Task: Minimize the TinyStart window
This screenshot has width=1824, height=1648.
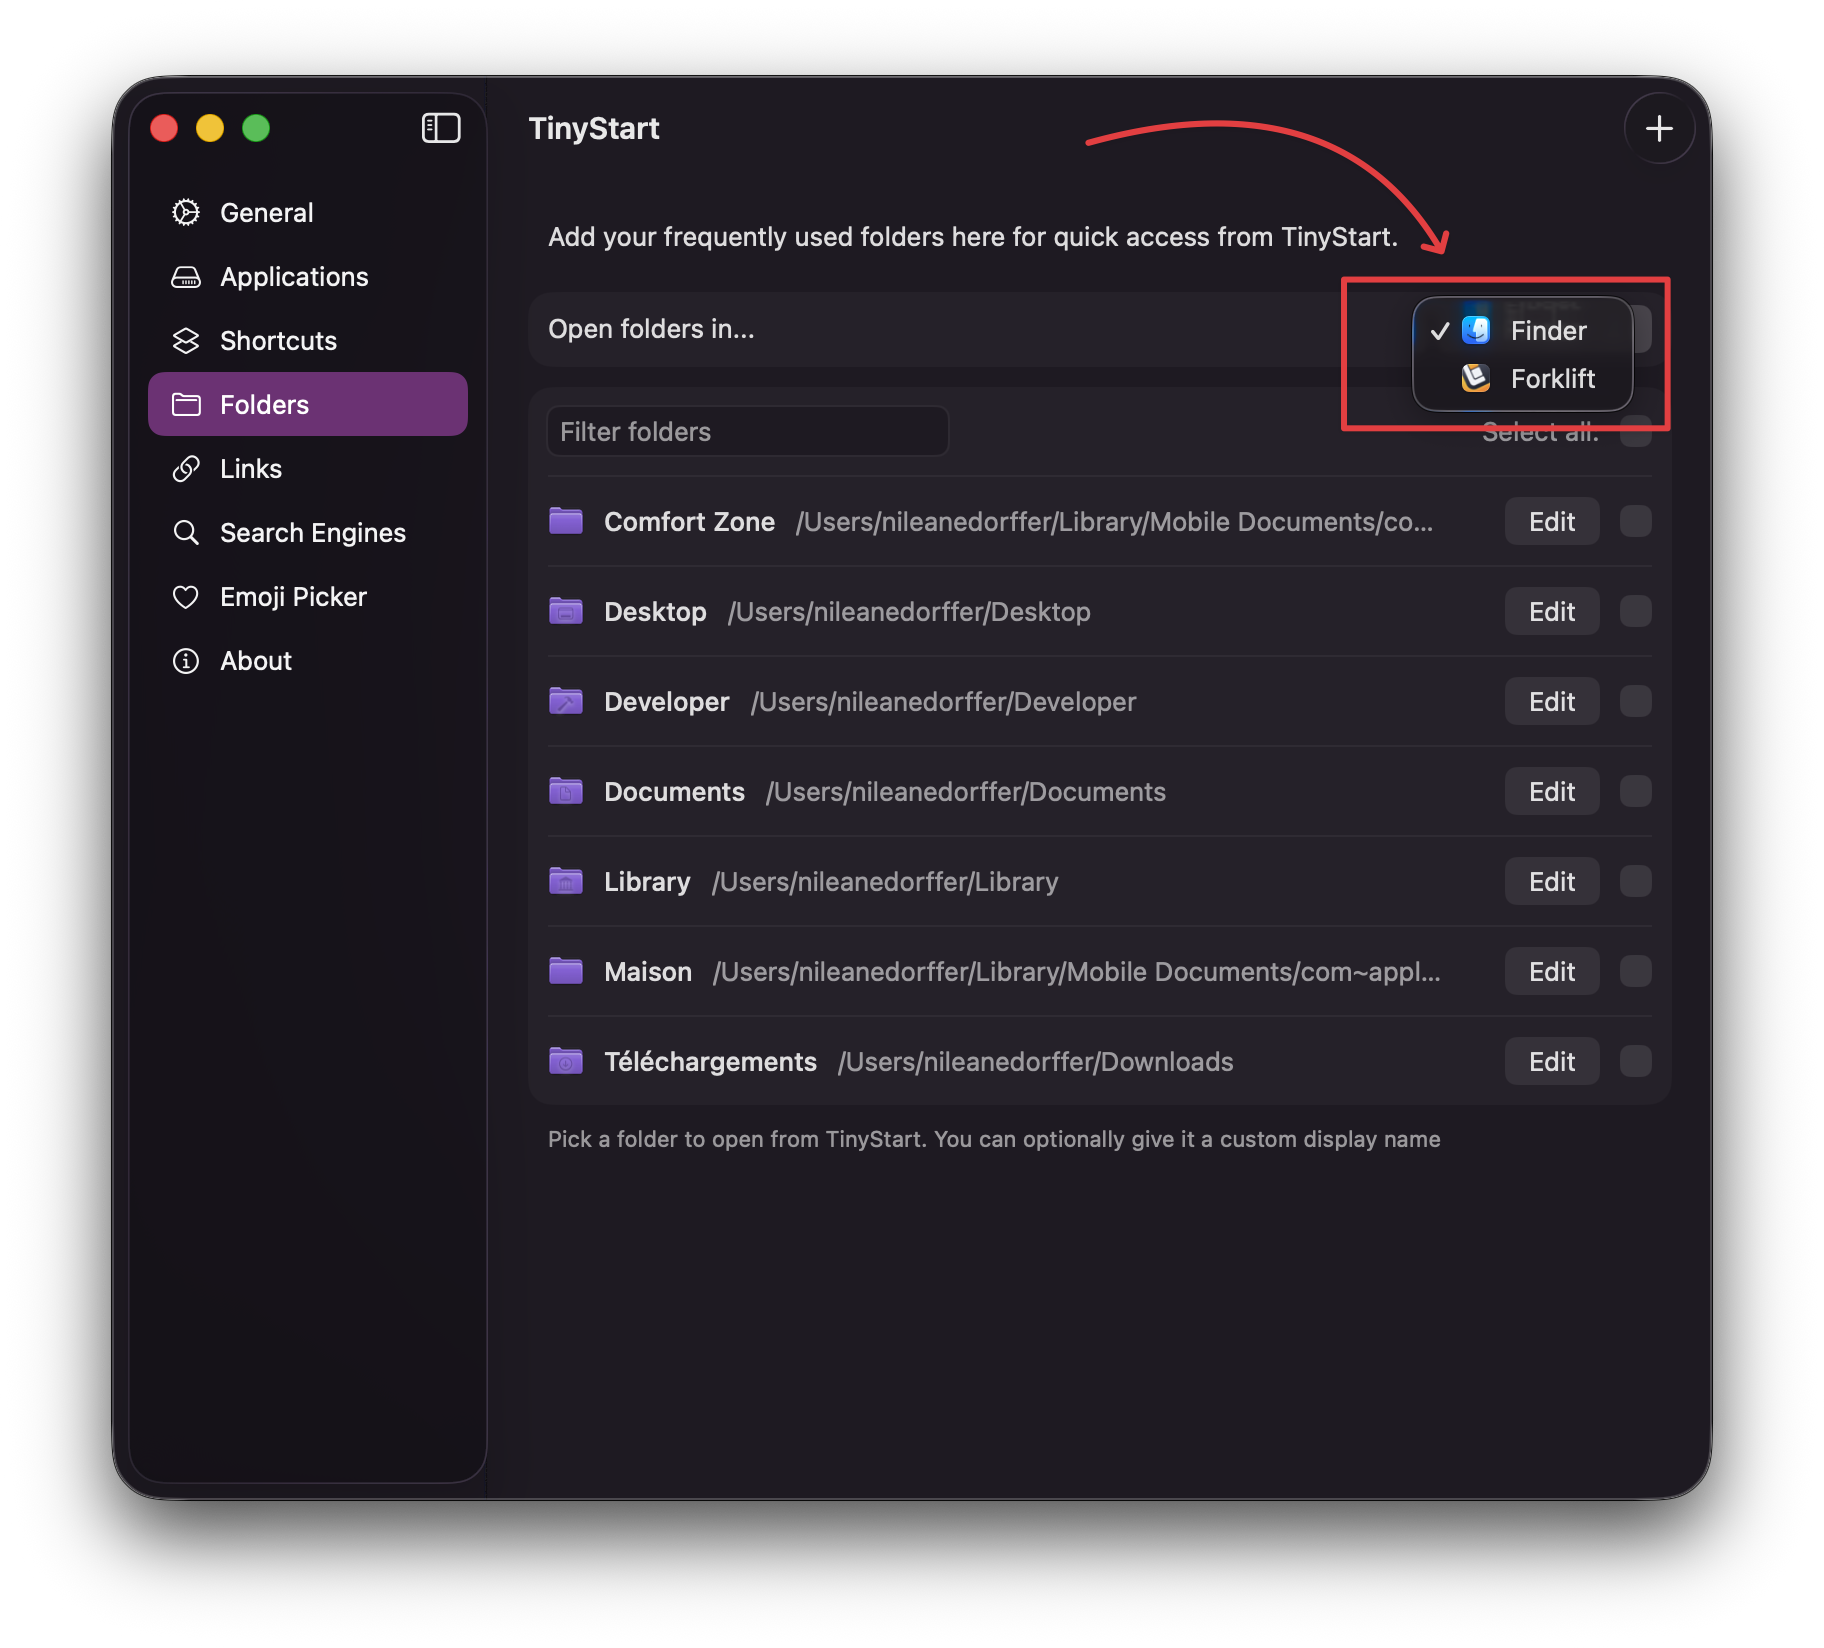Action: coord(210,128)
